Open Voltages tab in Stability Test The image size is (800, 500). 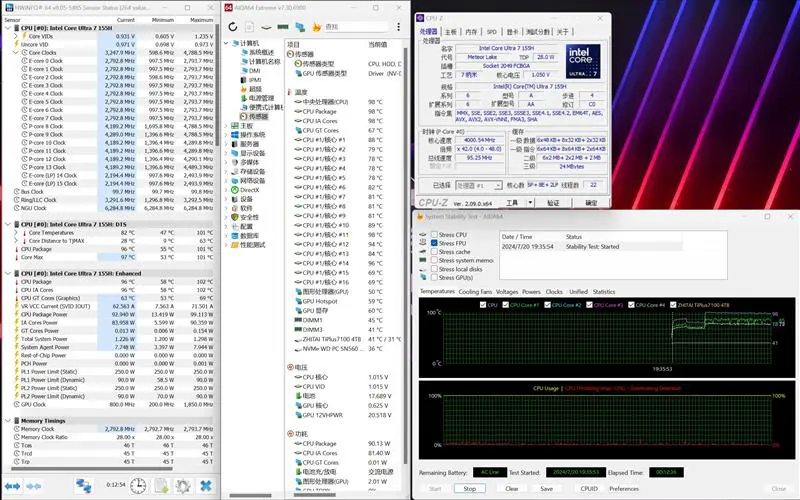click(507, 292)
